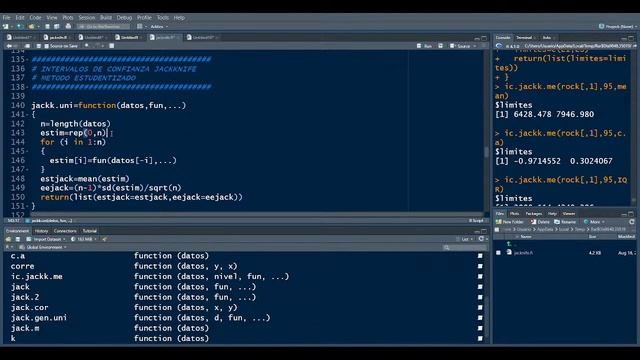Switch to the History tab
Screen dimensions: 640x360
tap(41, 231)
